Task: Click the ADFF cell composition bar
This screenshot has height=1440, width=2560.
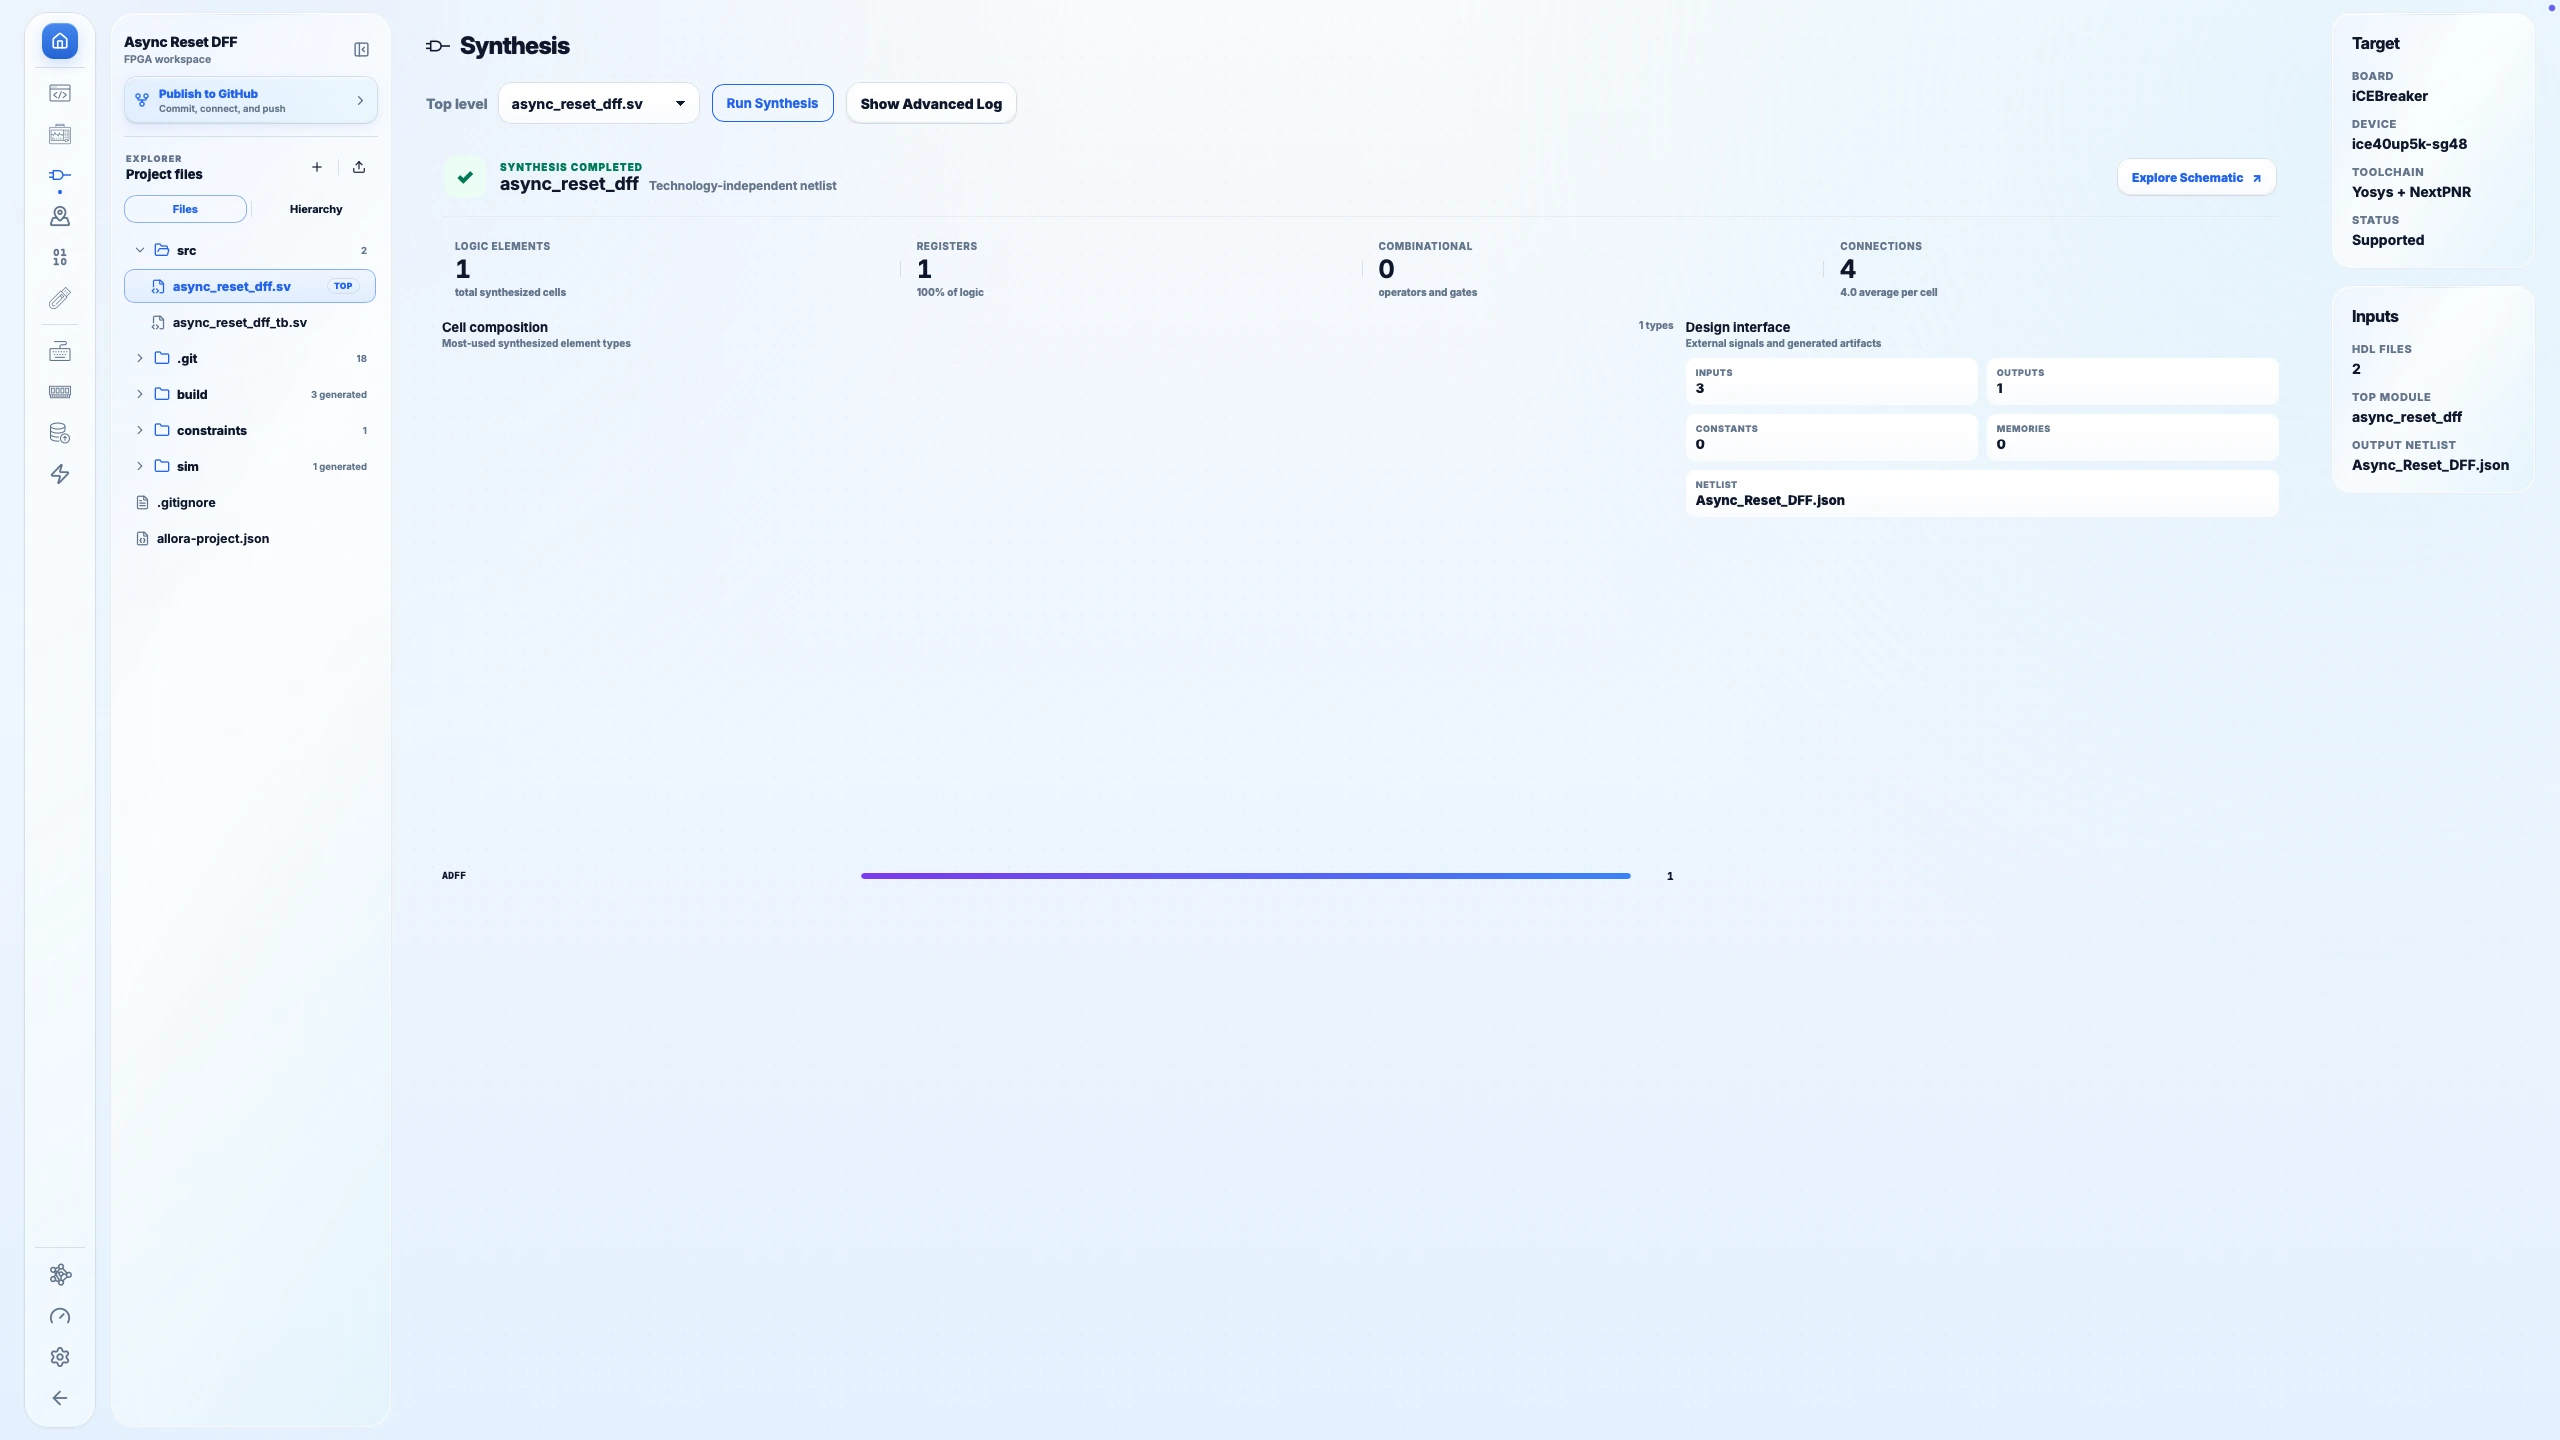Action: 1245,876
